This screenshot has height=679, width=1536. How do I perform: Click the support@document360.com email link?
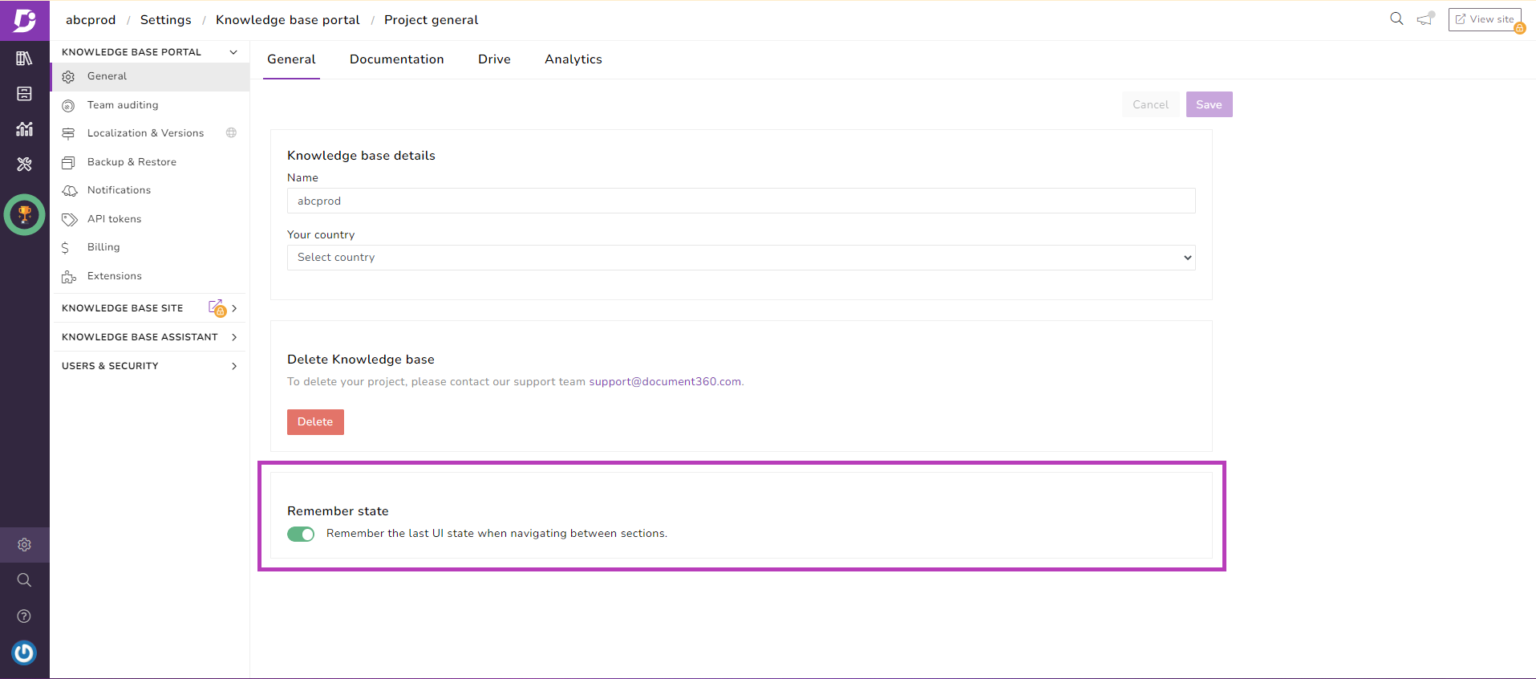(665, 382)
